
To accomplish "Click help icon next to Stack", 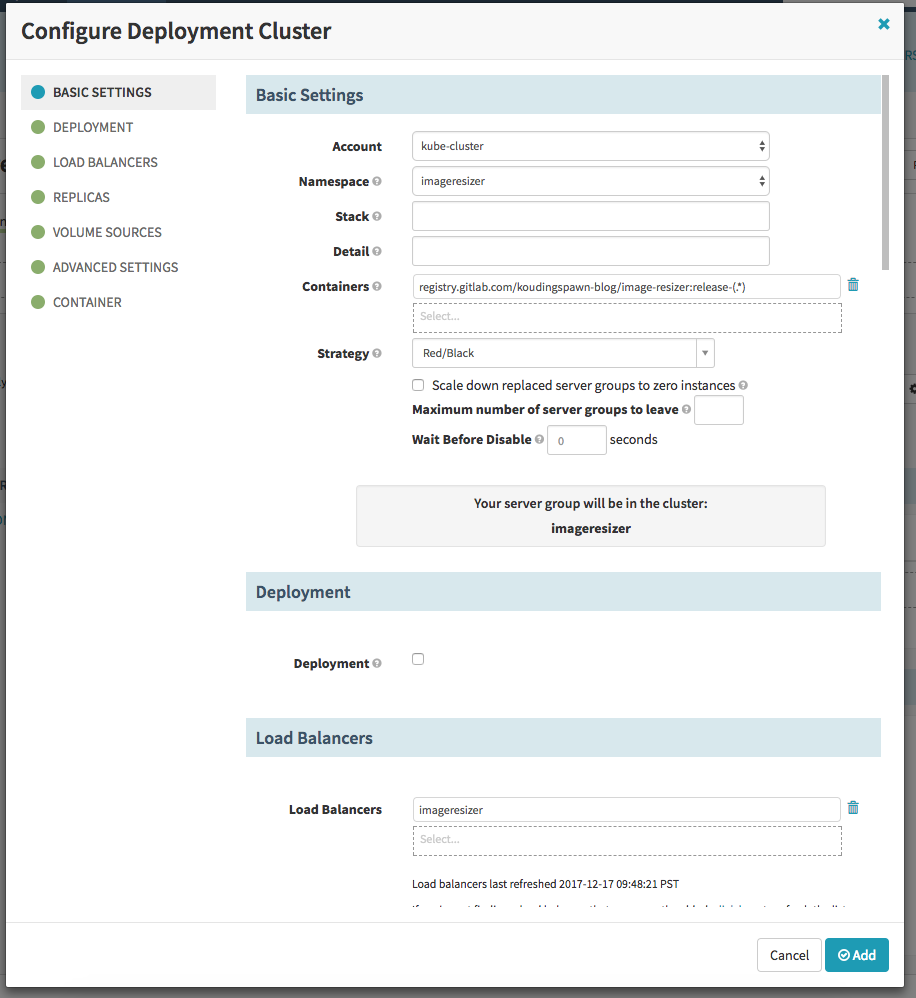I will (377, 217).
